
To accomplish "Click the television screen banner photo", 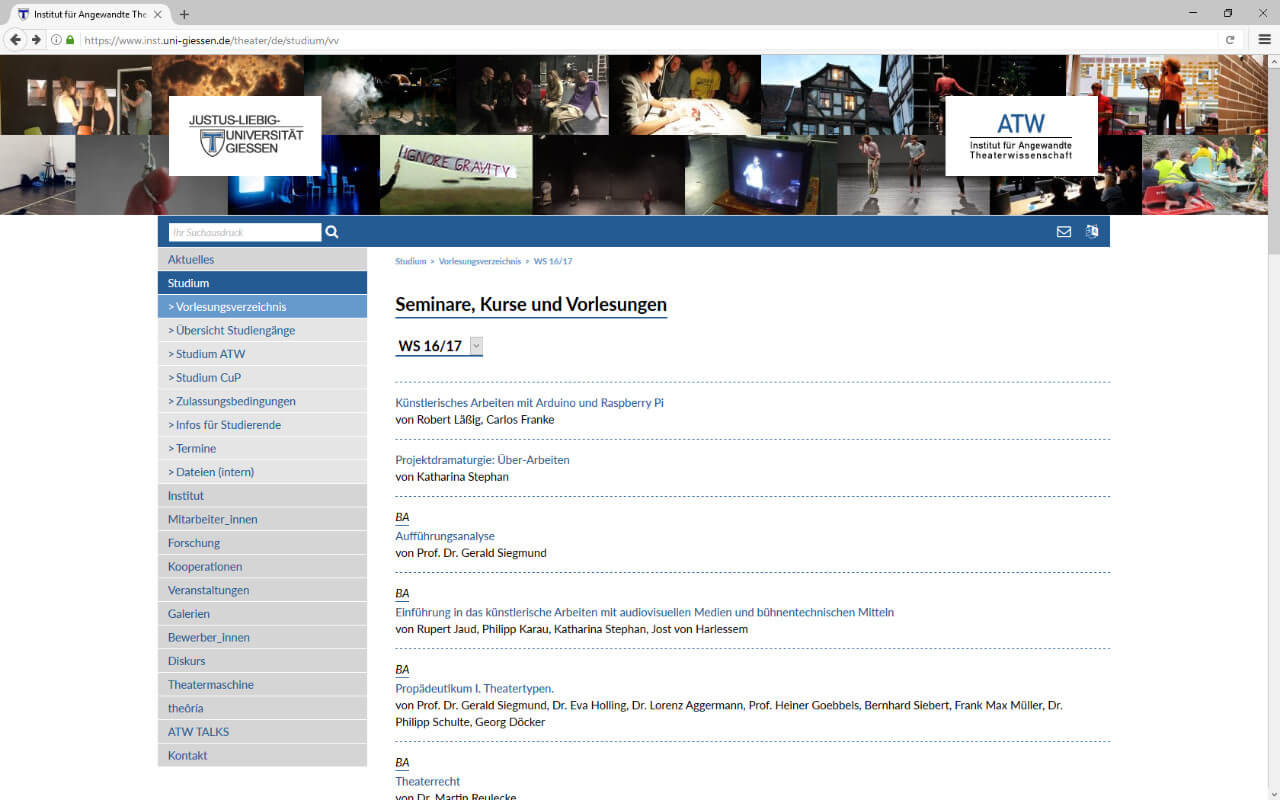I will [761, 174].
